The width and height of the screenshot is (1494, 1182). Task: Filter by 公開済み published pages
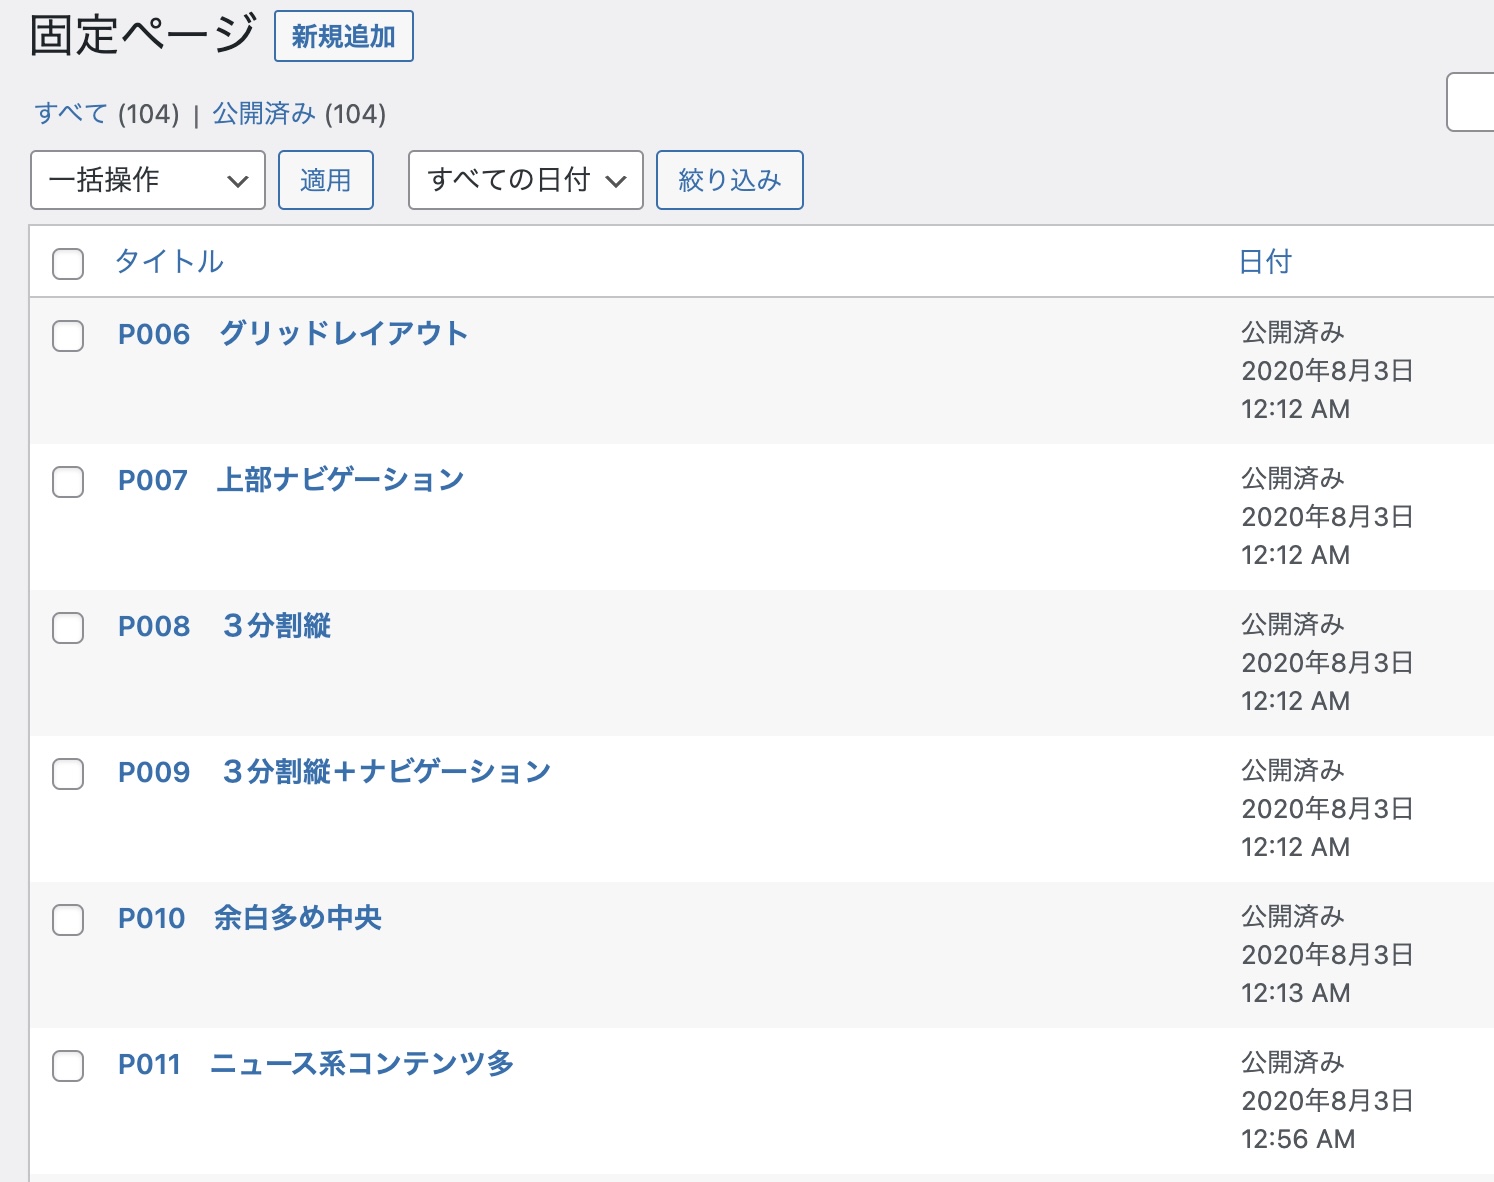[x=264, y=114]
